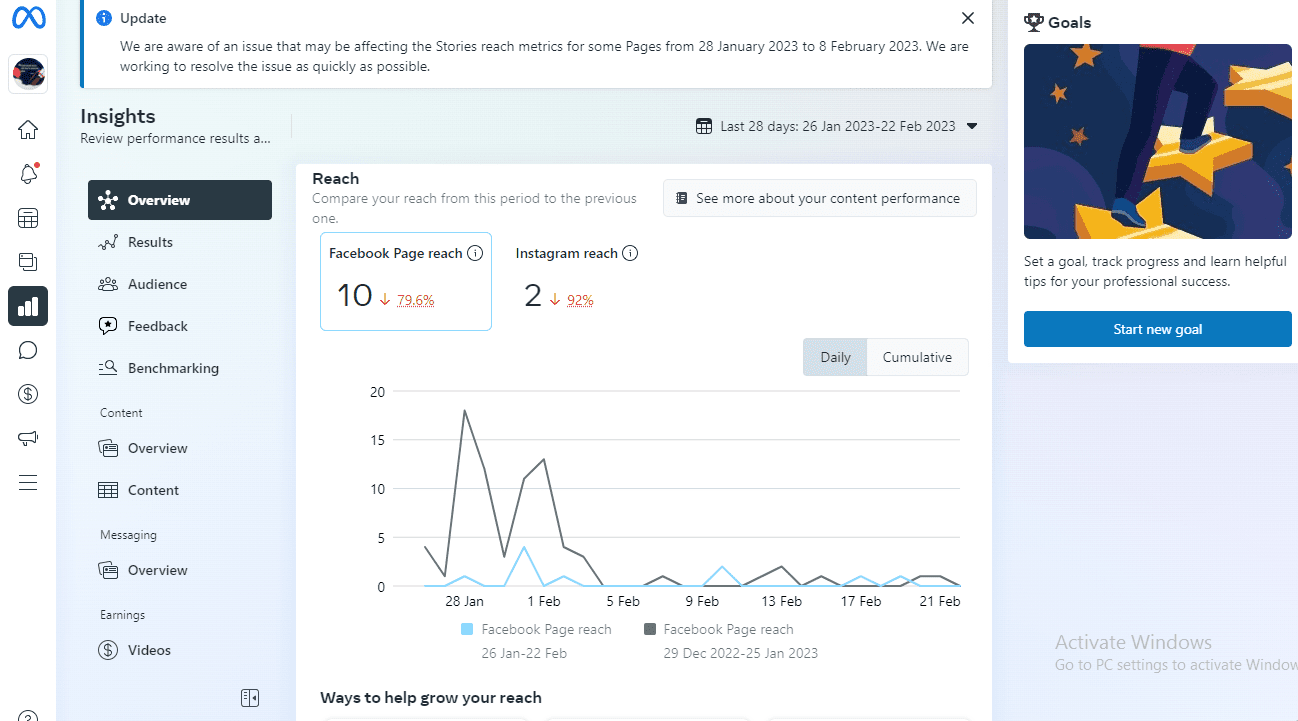1298x721 pixels.
Task: Click the 79.6% decrease link
Action: tap(415, 300)
